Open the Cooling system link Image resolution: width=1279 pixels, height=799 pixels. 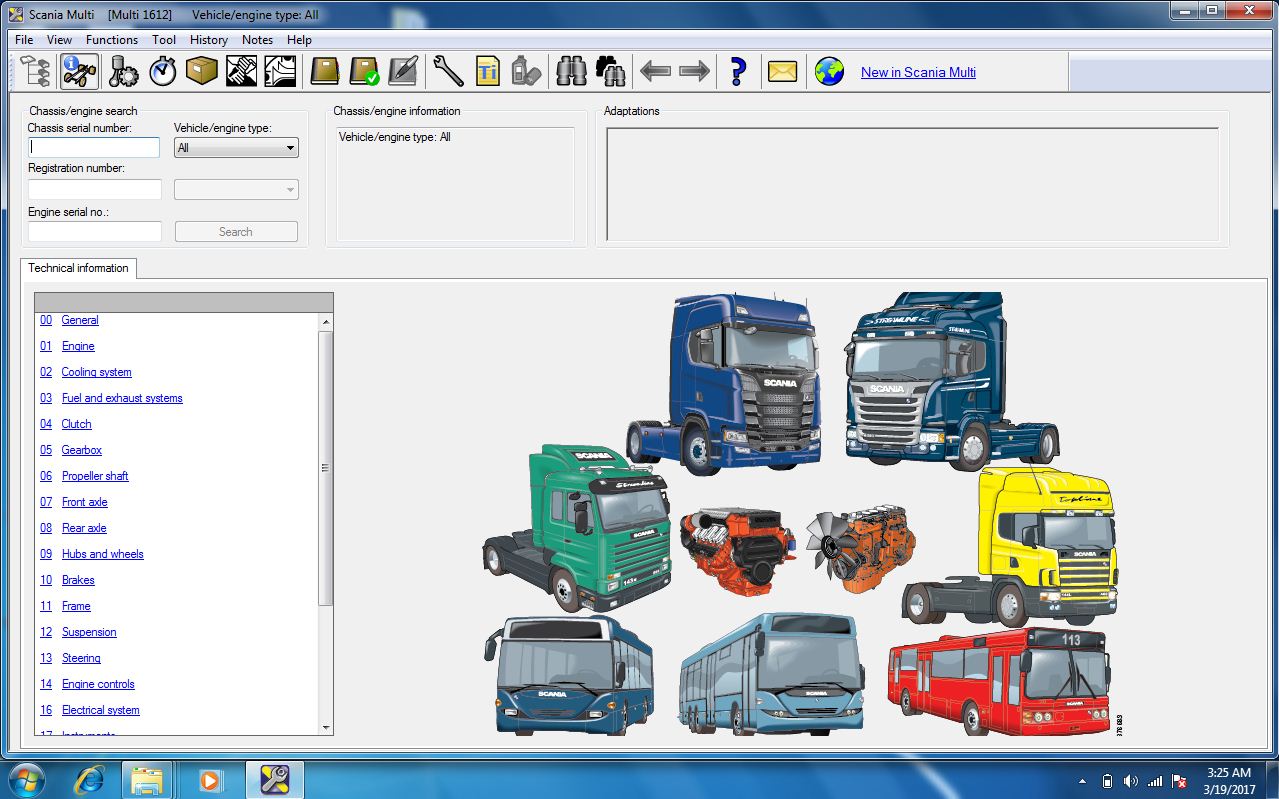pos(96,372)
